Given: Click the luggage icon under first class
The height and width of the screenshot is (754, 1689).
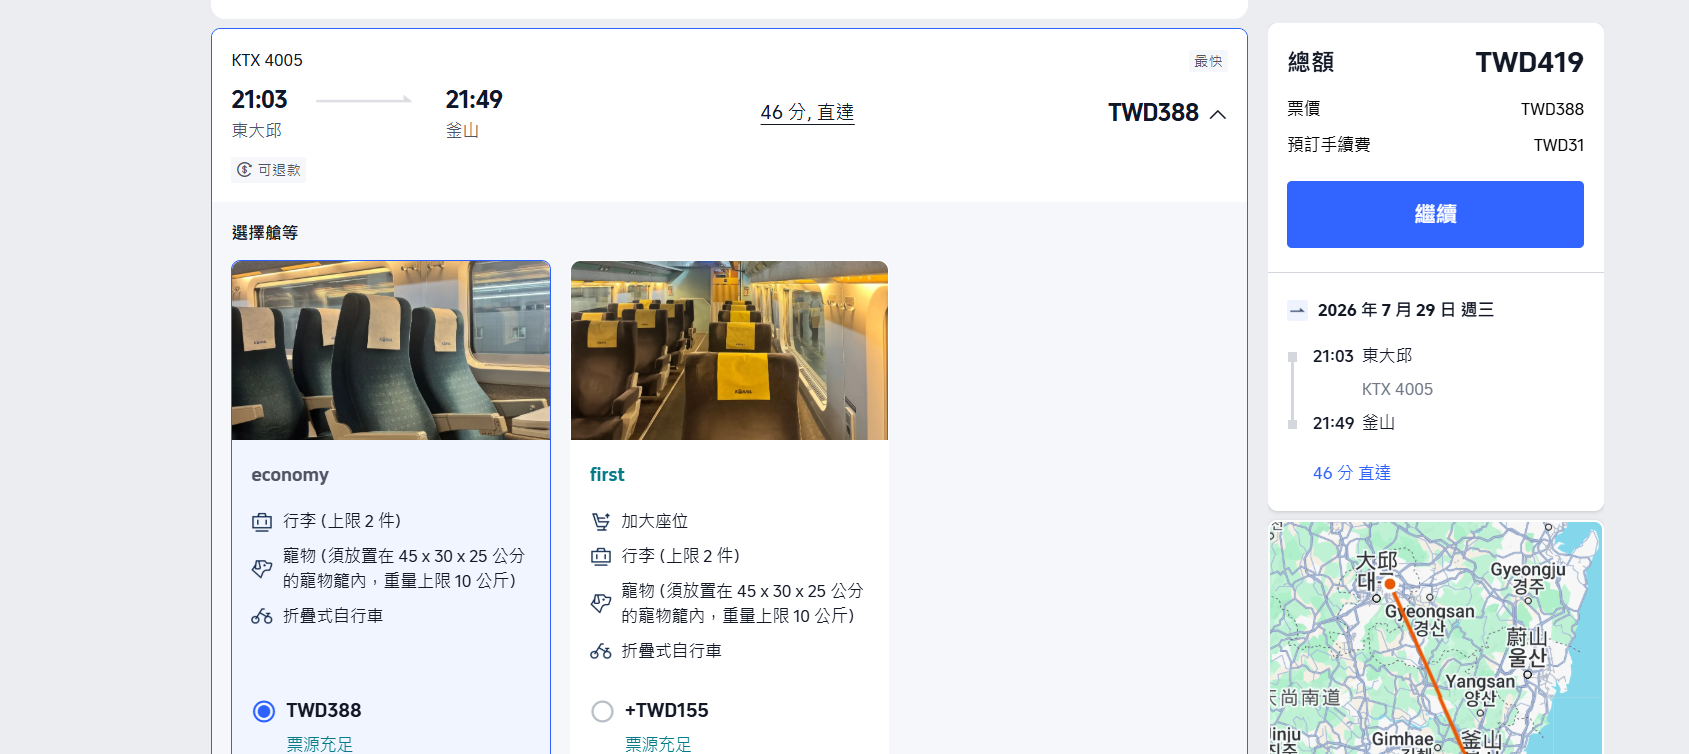Looking at the screenshot, I should click(600, 556).
